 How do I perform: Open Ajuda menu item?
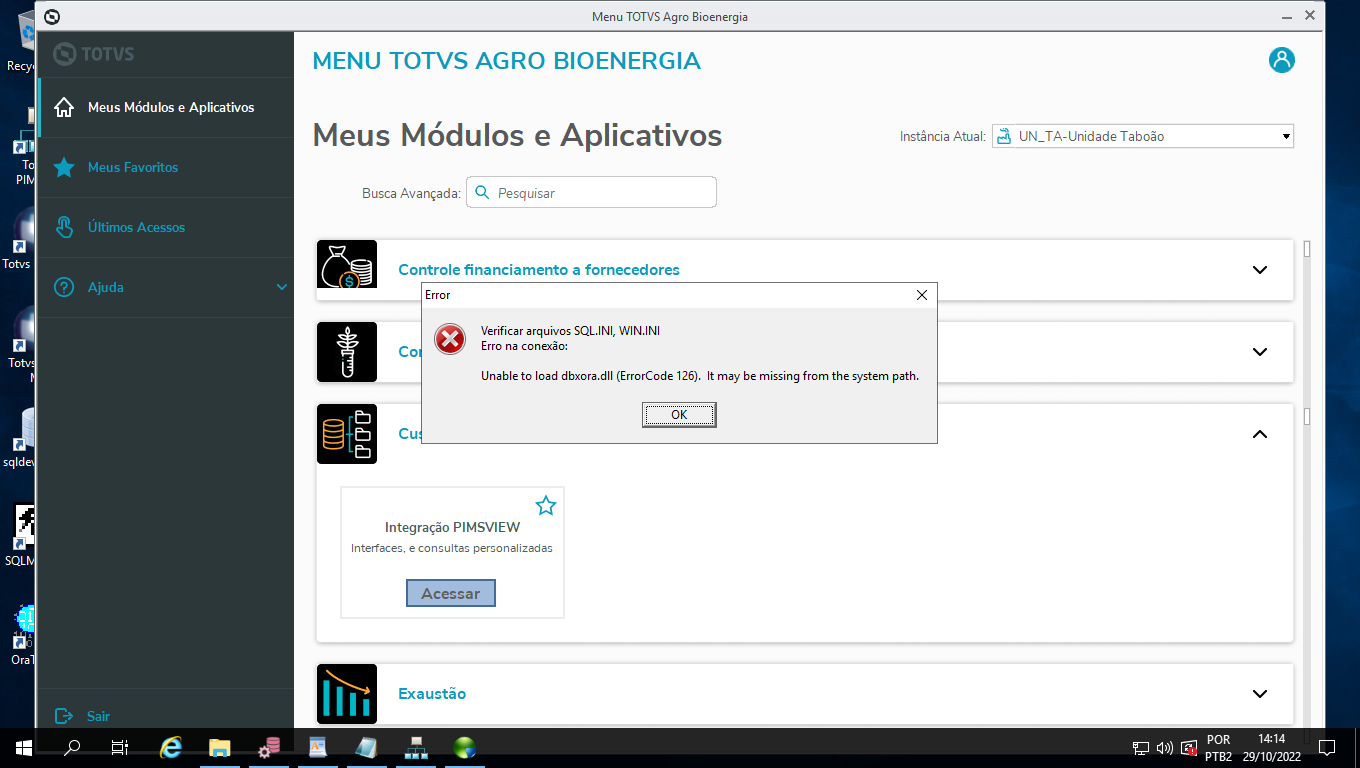click(x=106, y=287)
